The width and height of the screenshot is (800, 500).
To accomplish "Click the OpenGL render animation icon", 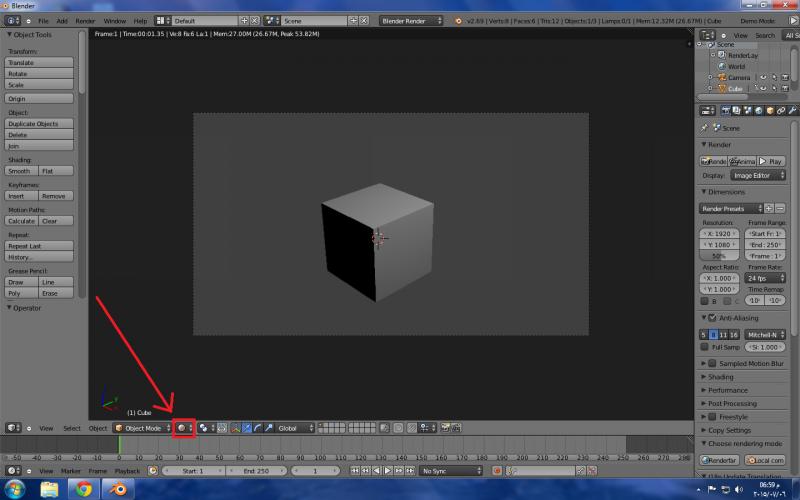I will (456, 428).
